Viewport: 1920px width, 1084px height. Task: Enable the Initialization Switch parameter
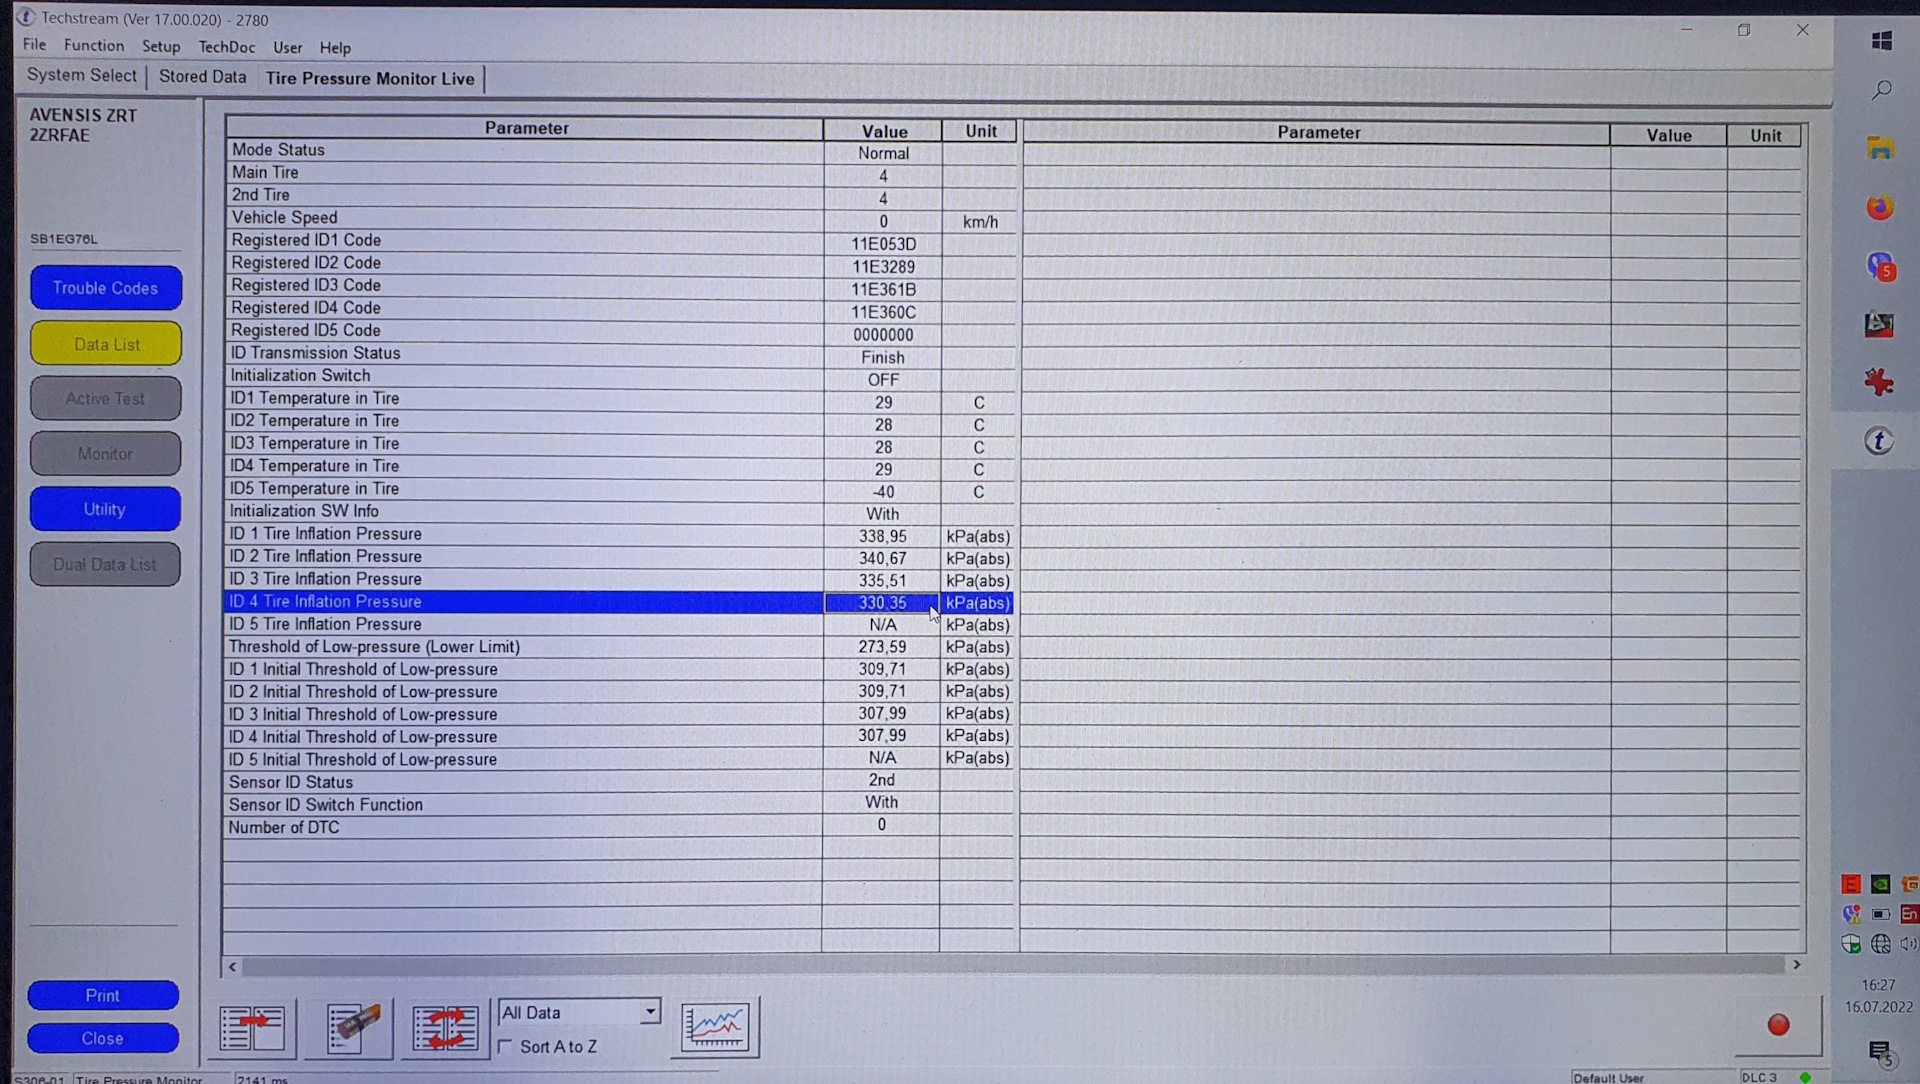pos(881,378)
